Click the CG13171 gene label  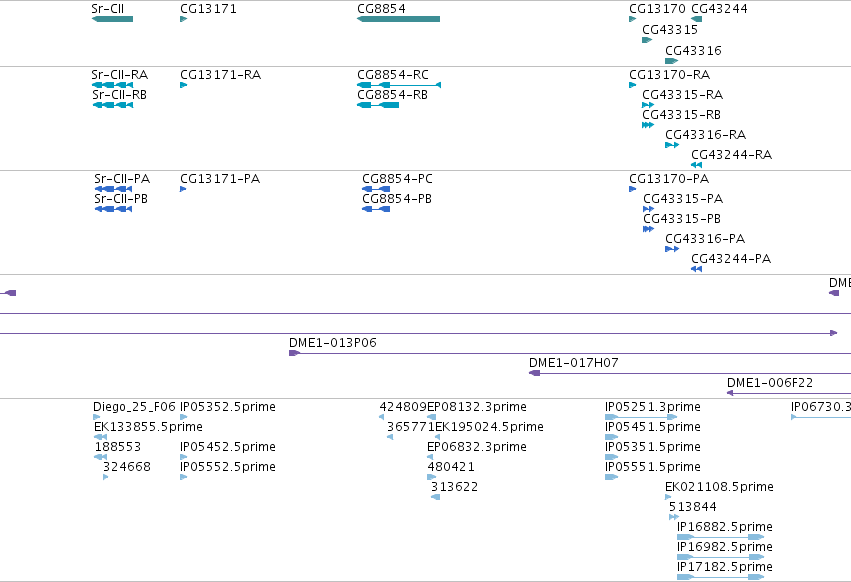(x=208, y=9)
